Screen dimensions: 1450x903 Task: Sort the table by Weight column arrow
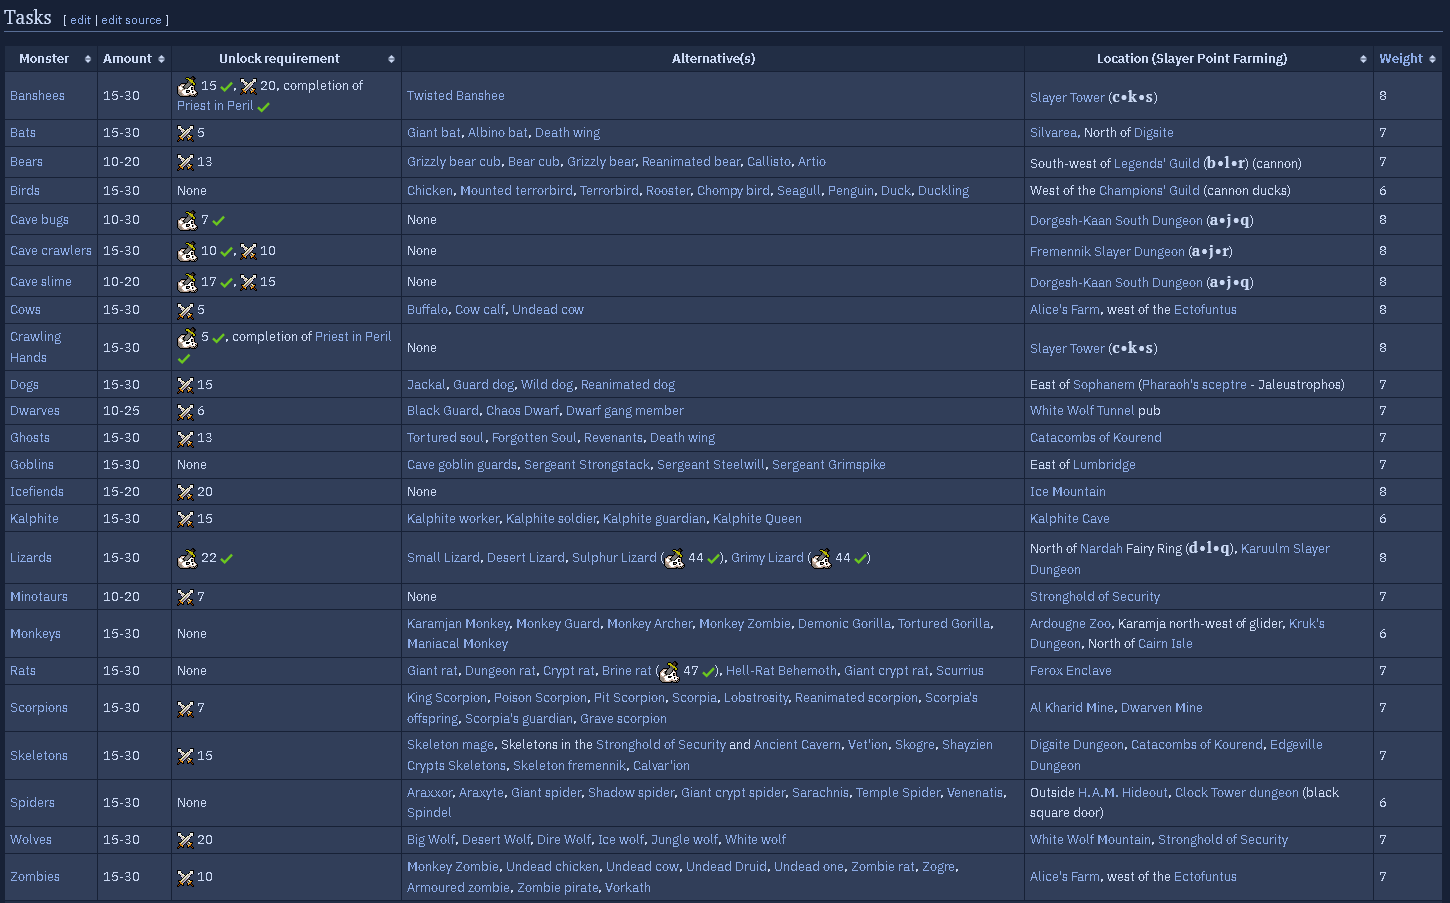(x=1432, y=59)
